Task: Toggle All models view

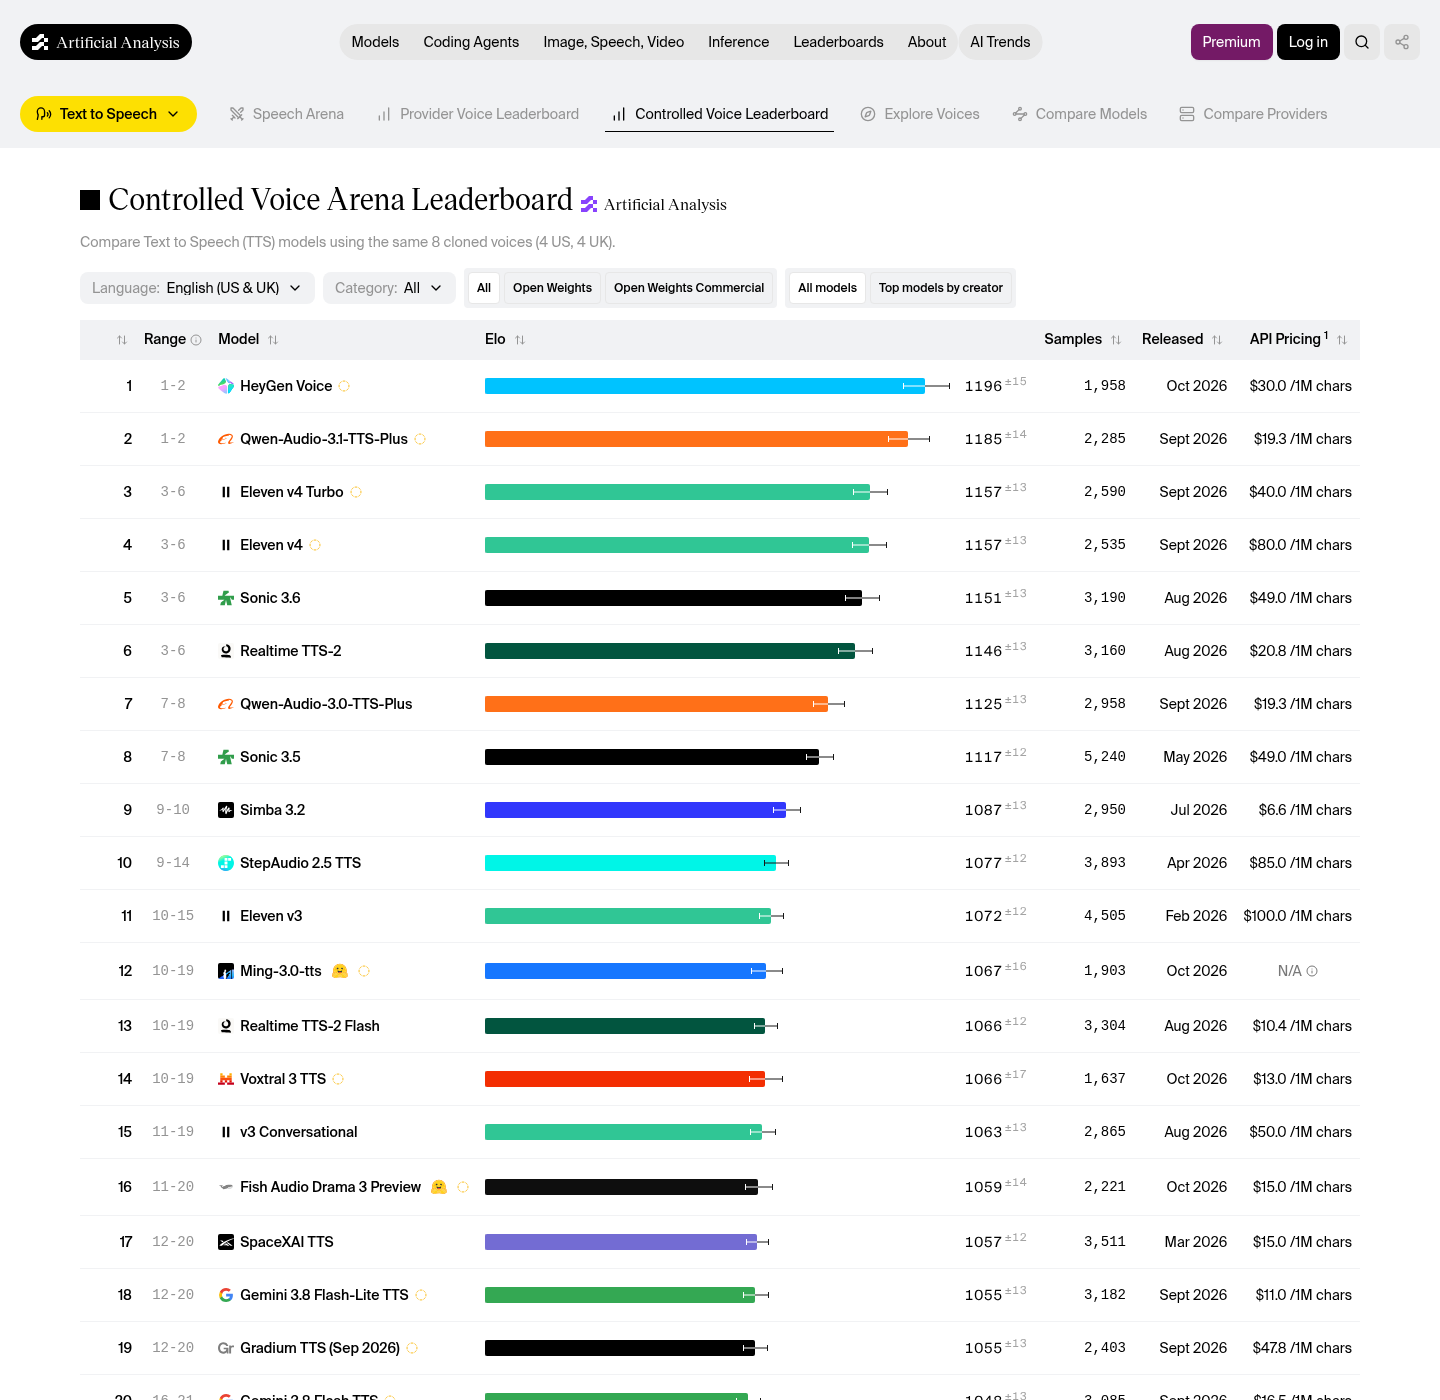Action: coord(827,288)
